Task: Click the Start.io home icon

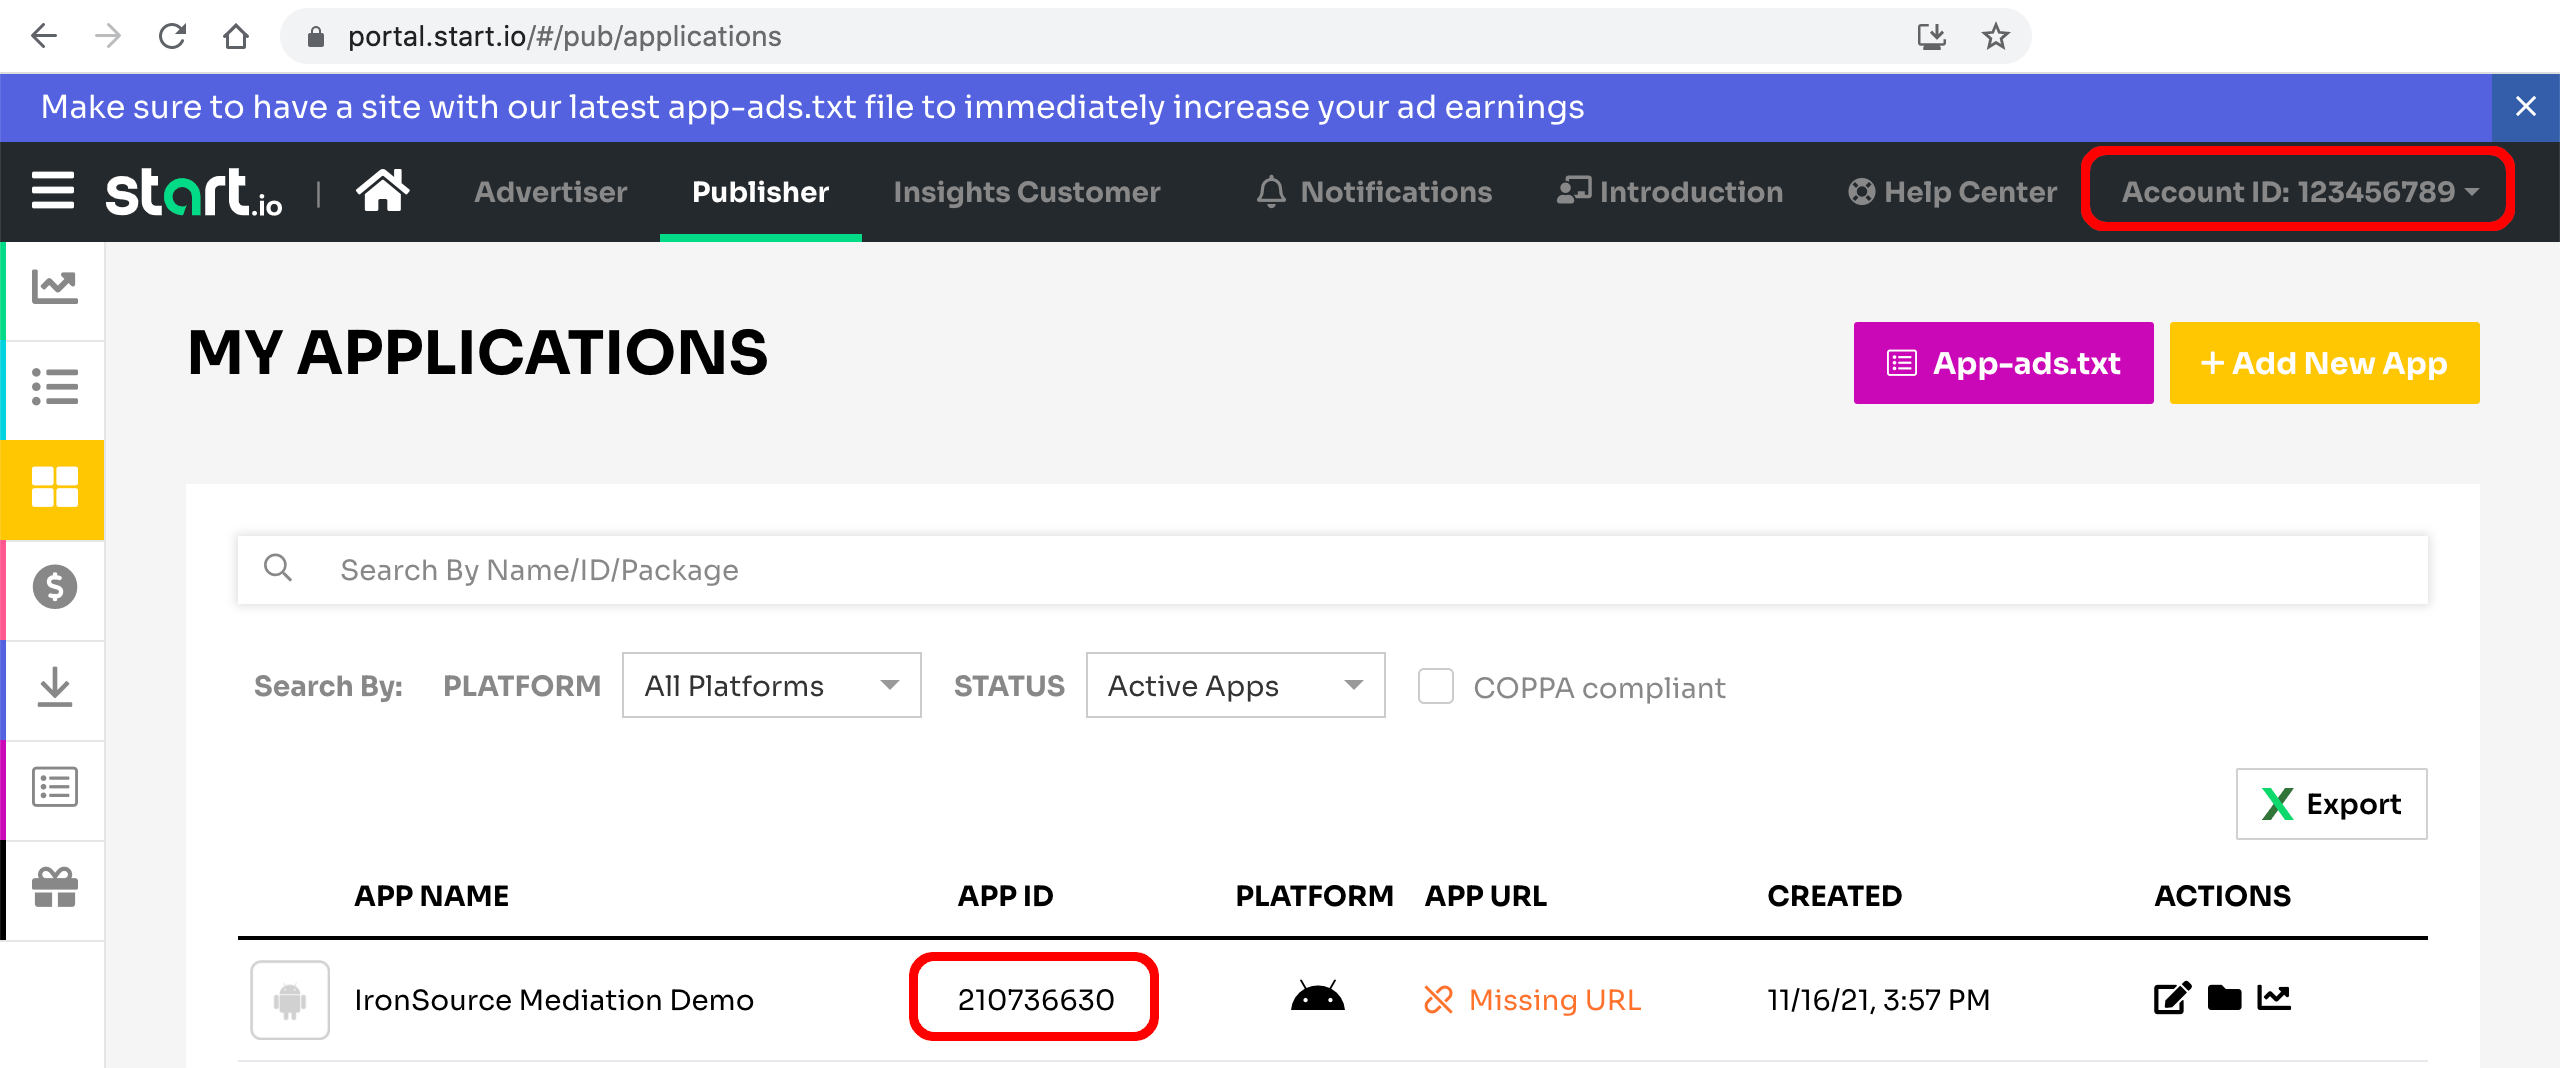Action: pos(384,190)
